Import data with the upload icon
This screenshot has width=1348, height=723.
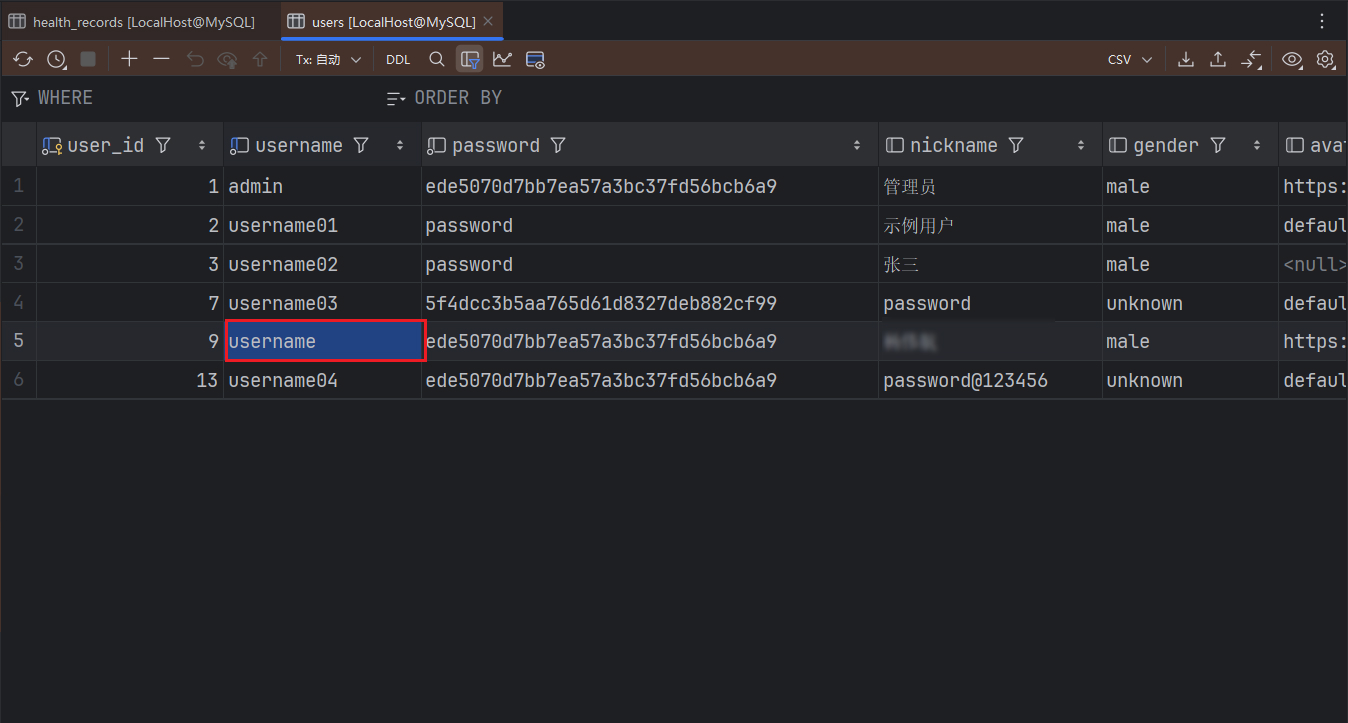pyautogui.click(x=1218, y=59)
